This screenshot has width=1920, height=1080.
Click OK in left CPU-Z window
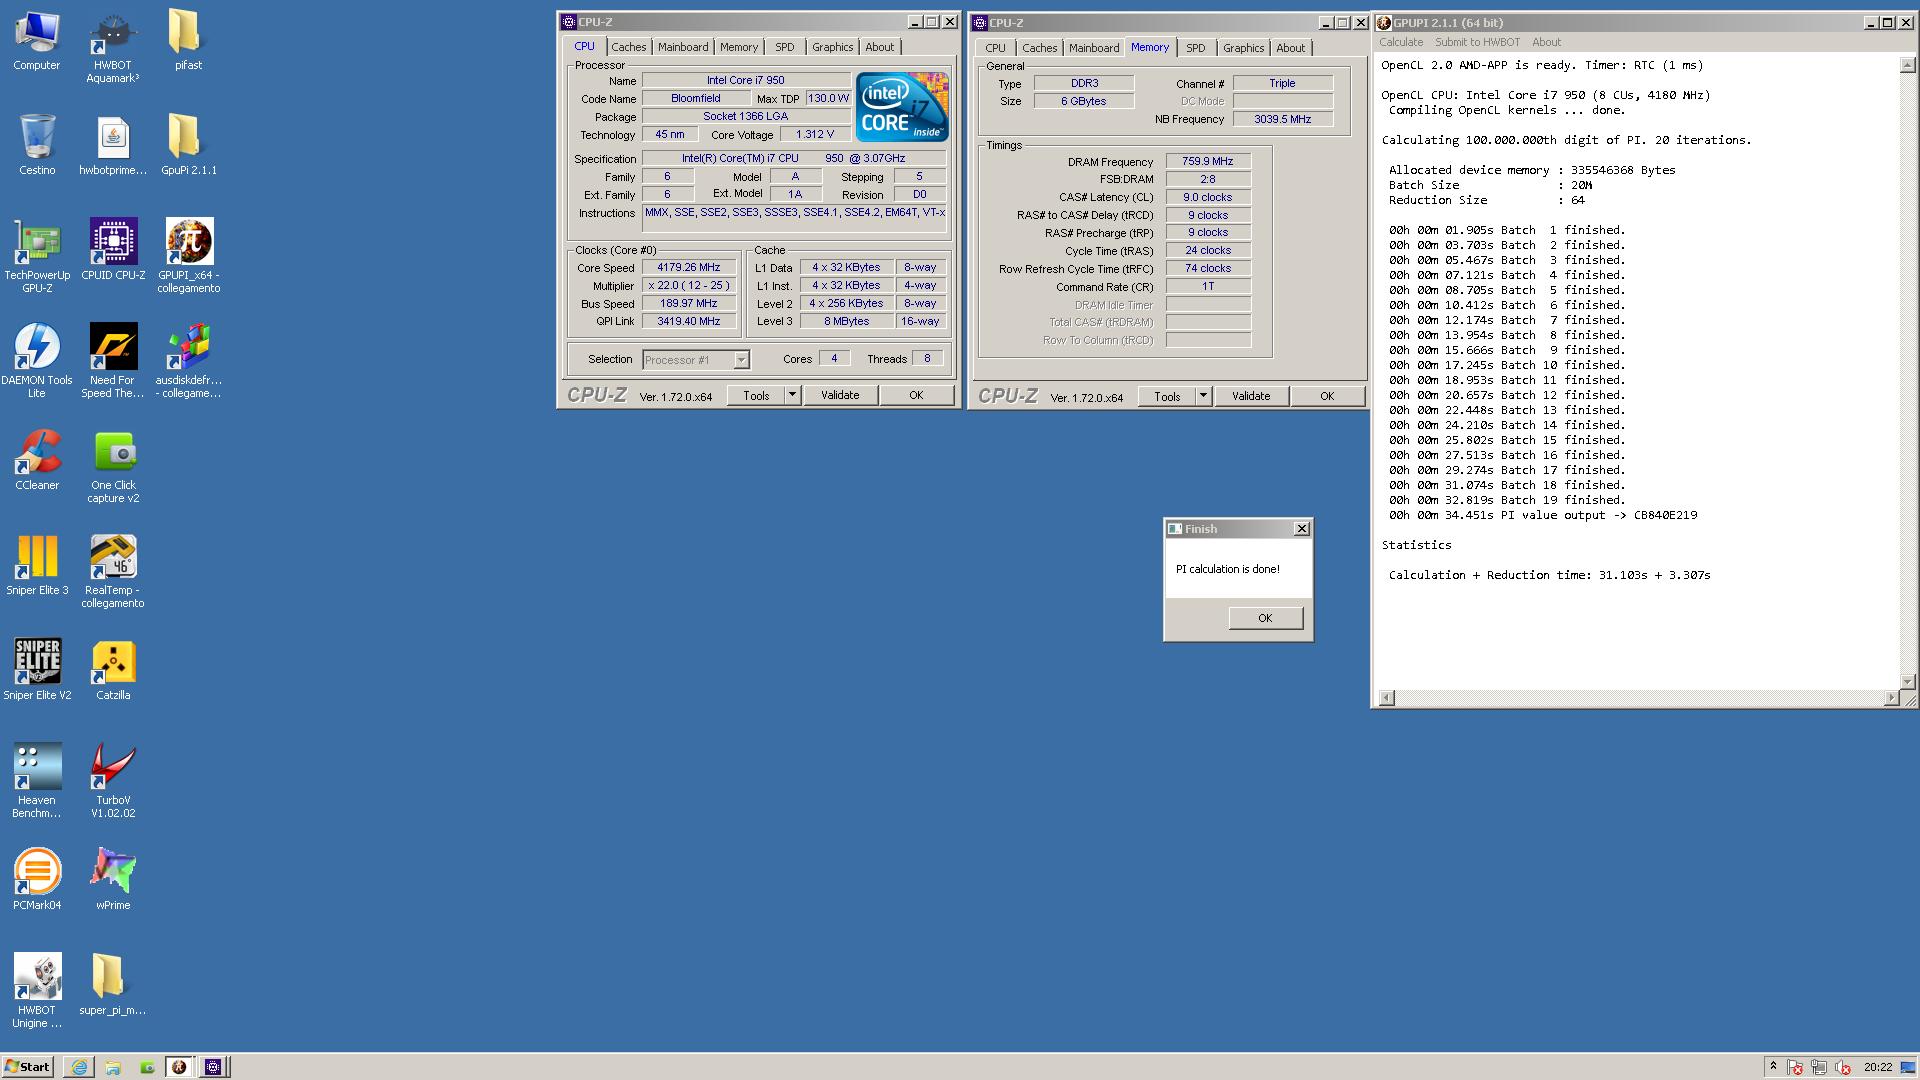click(916, 396)
